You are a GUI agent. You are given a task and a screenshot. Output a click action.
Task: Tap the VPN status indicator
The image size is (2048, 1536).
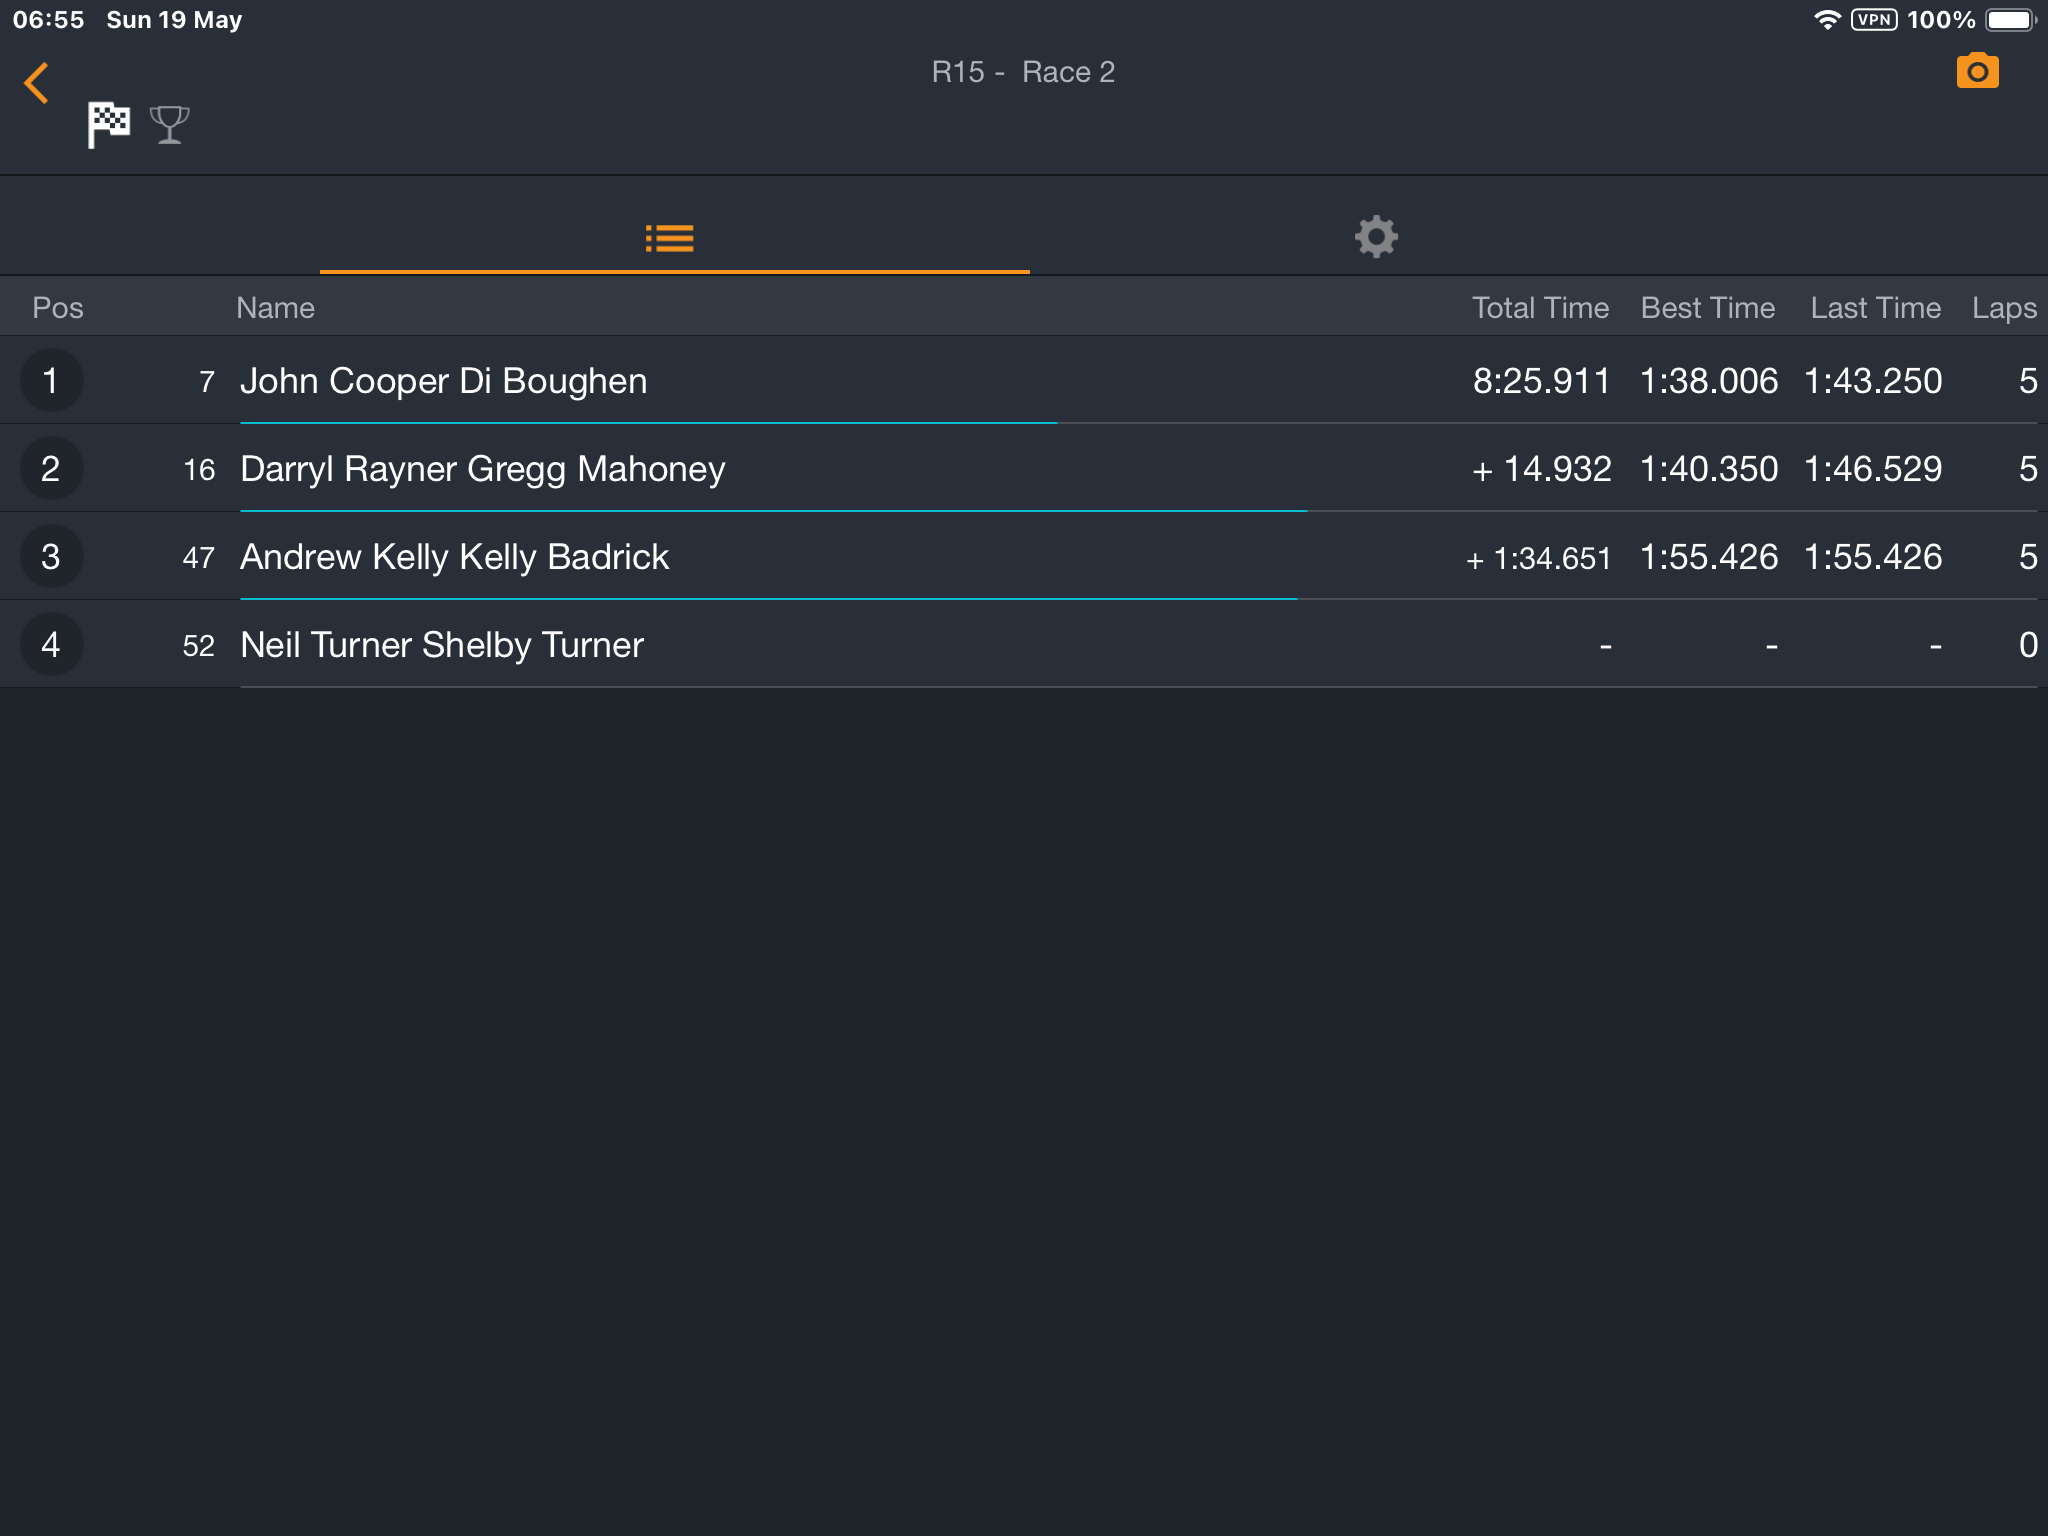1874,20
